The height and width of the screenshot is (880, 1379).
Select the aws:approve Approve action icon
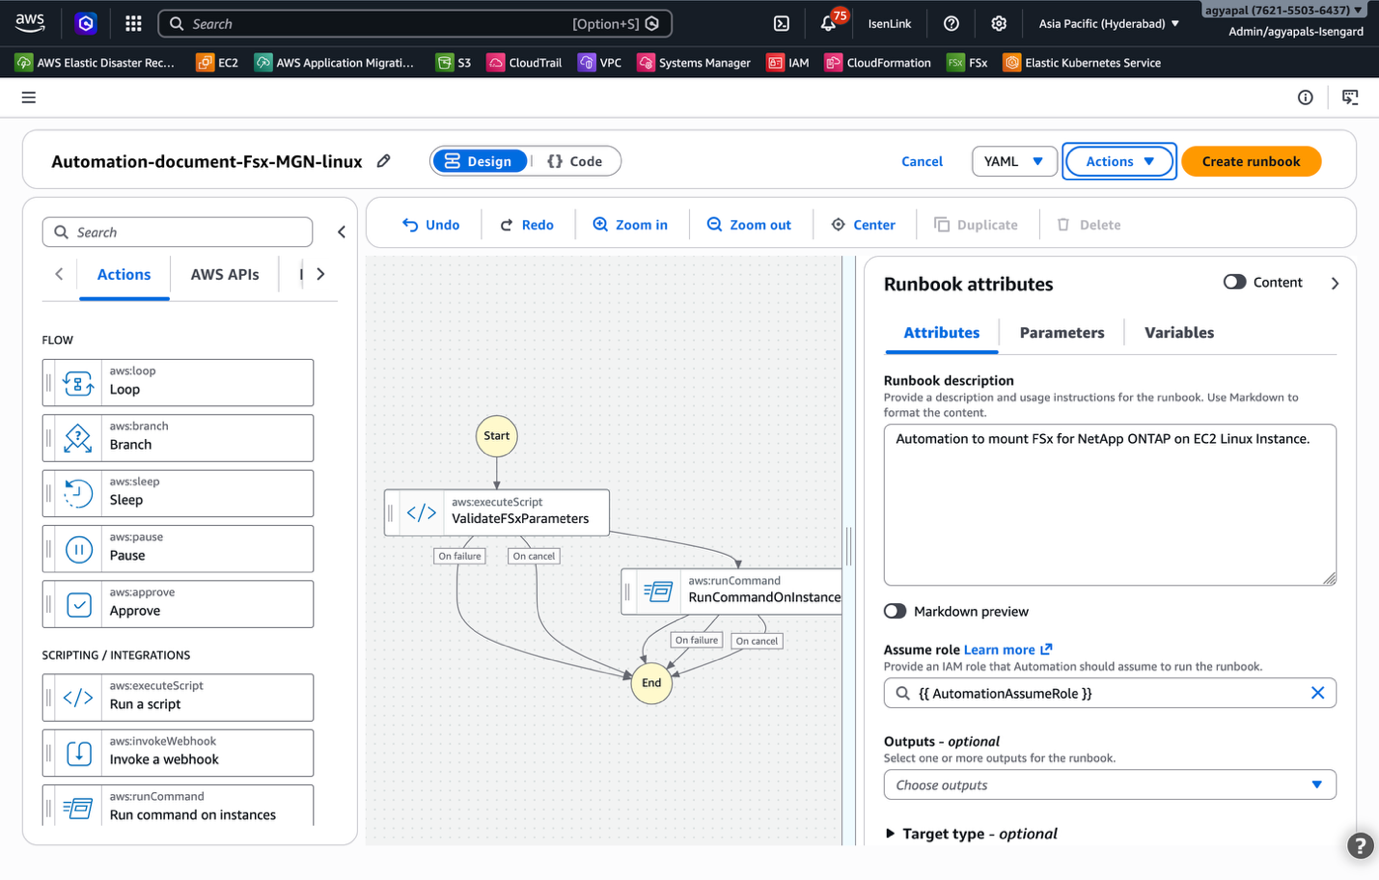(78, 604)
